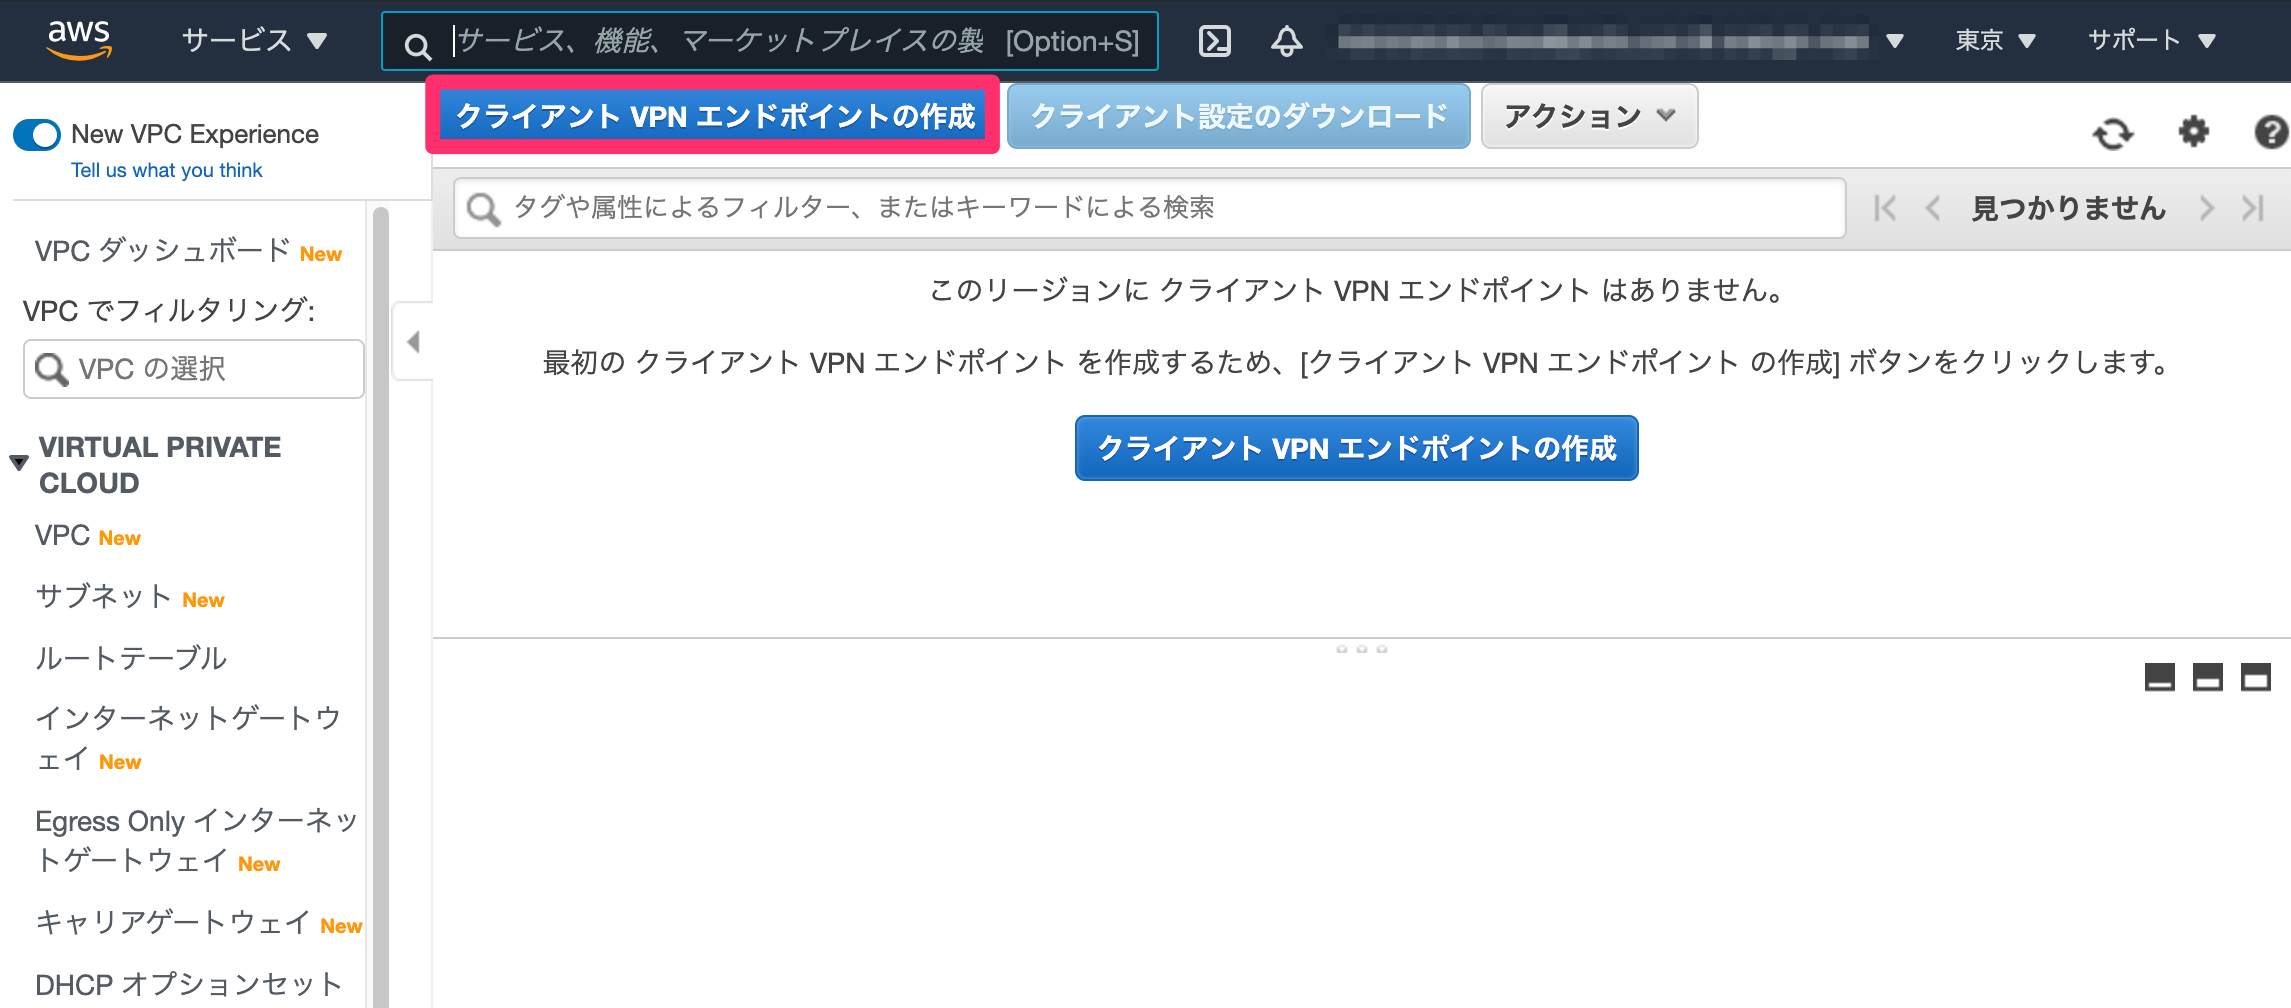2291x1008 pixels.
Task: Open the 東京 region dropdown
Action: click(x=1996, y=41)
